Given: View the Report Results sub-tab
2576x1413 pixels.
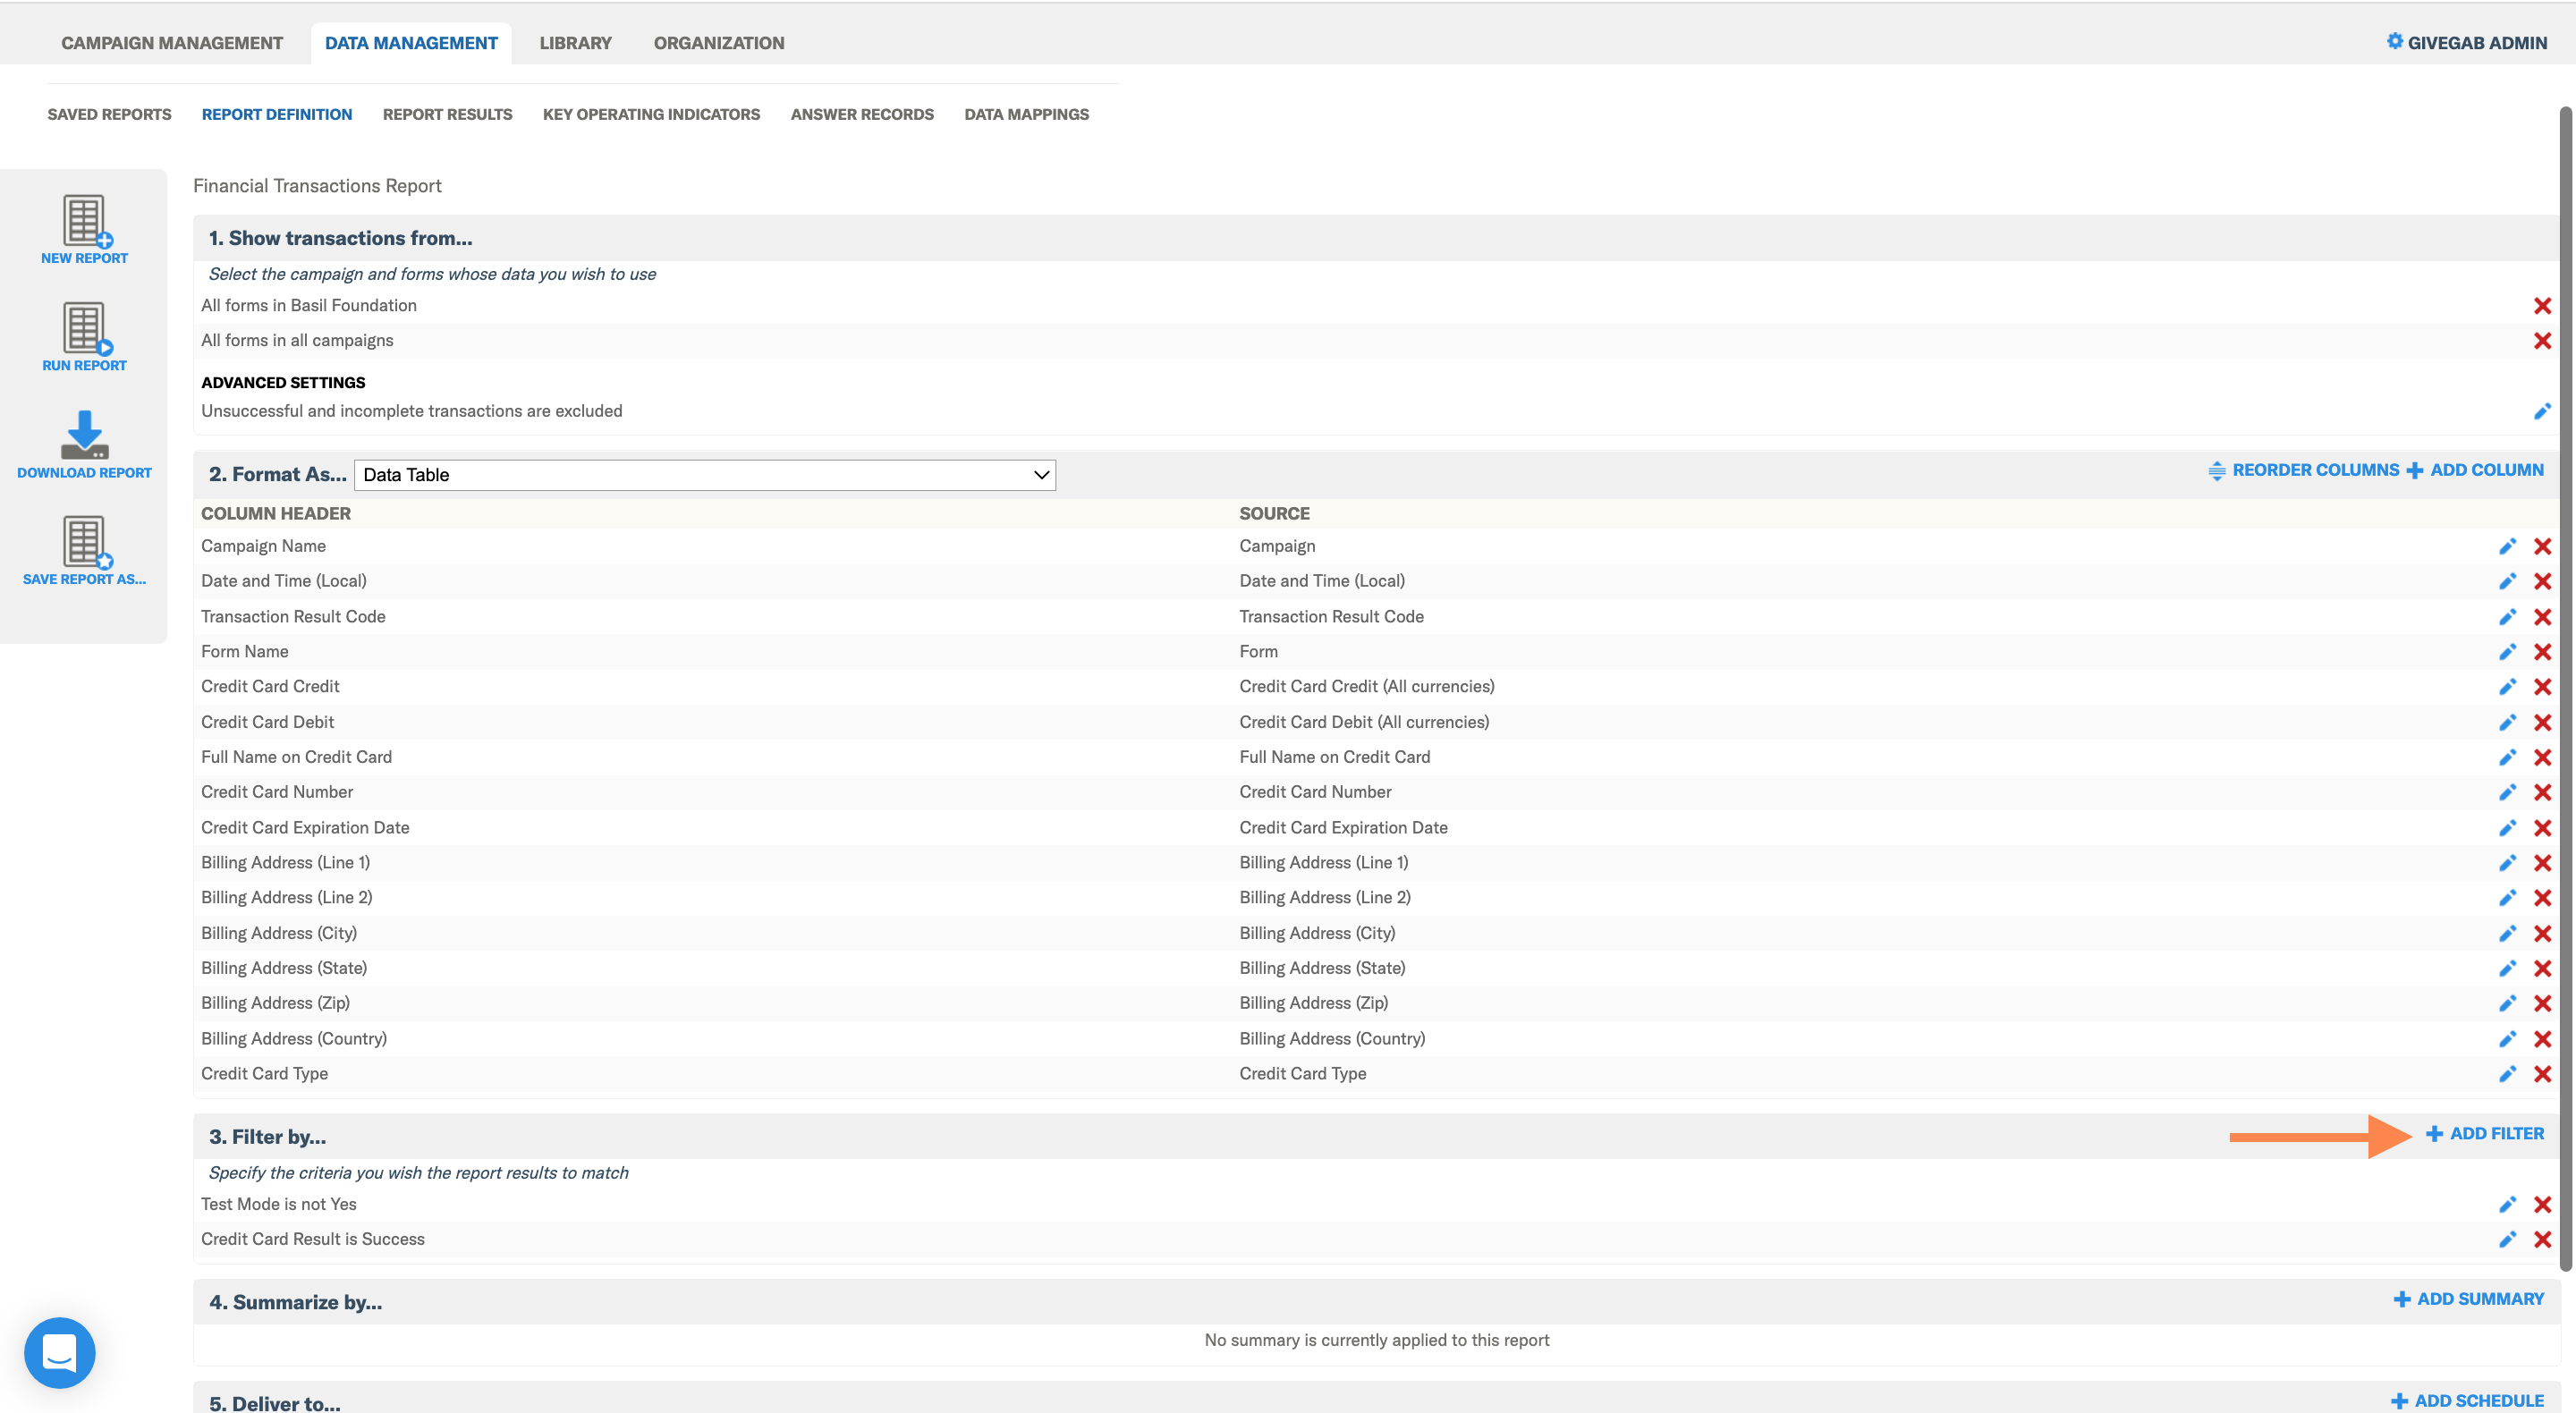Looking at the screenshot, I should [x=447, y=114].
